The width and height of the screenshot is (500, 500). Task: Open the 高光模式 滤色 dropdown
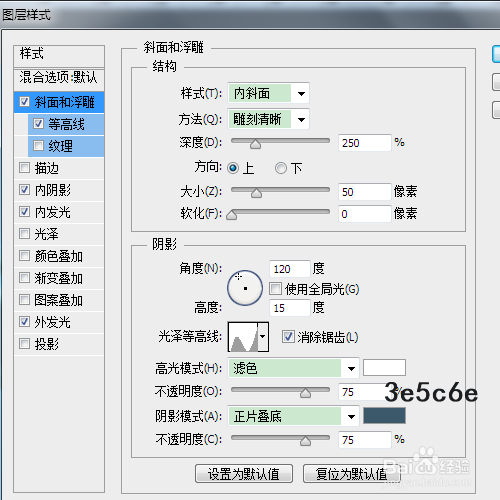(x=293, y=368)
